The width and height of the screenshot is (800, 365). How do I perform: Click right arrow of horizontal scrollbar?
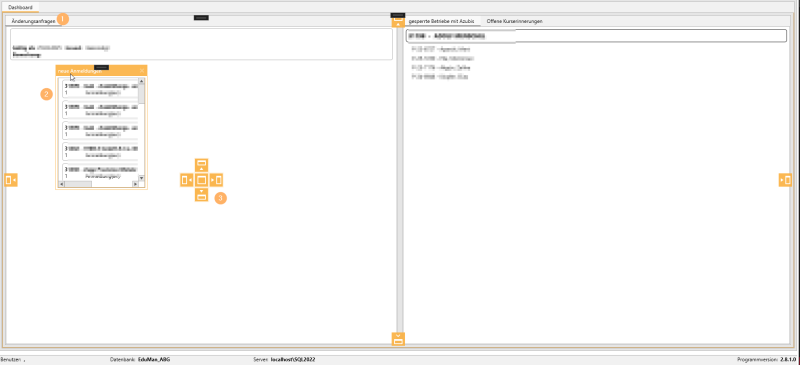tap(135, 184)
